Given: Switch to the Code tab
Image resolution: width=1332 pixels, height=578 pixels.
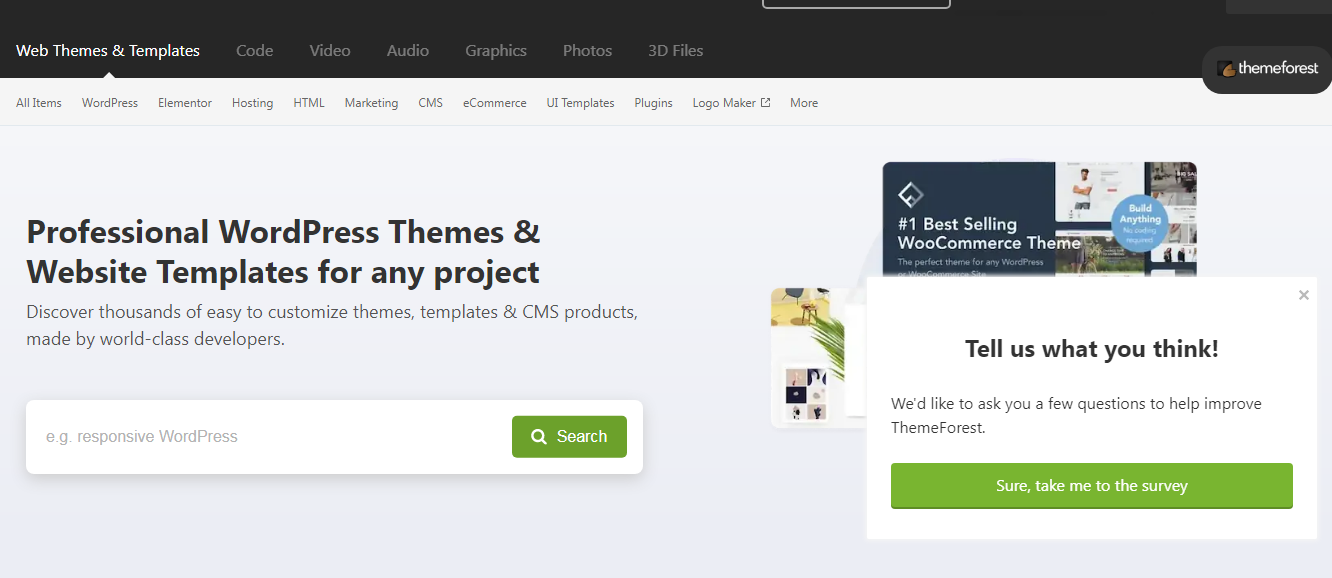Looking at the screenshot, I should [254, 51].
